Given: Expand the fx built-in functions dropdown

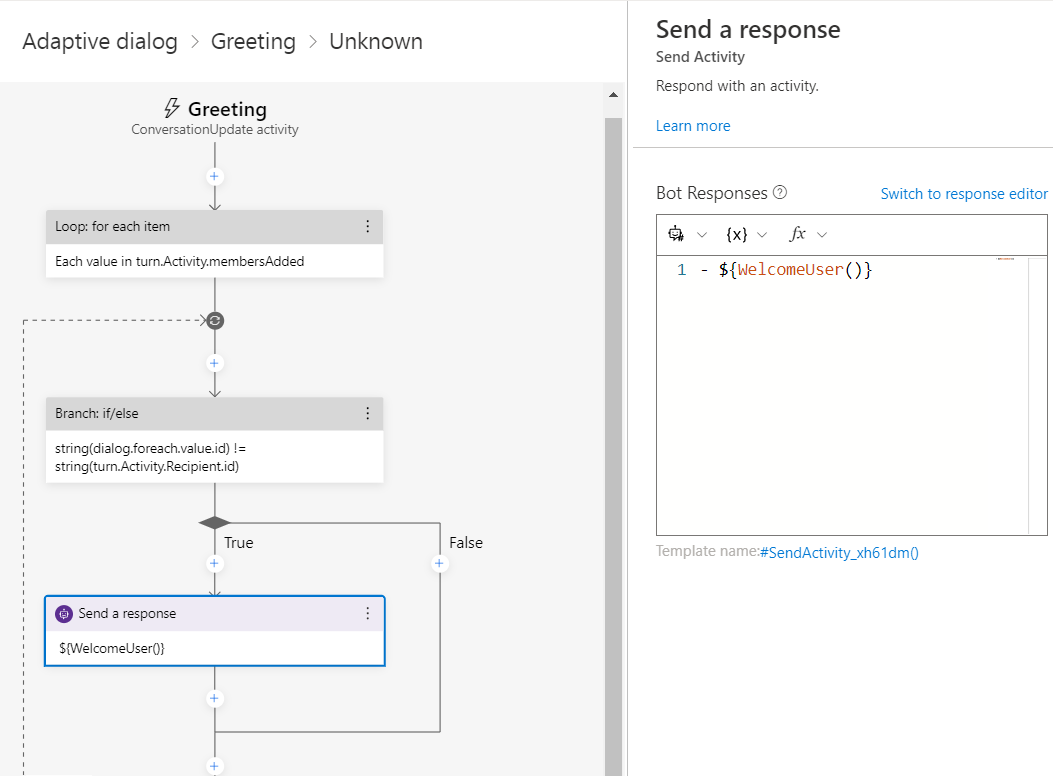Looking at the screenshot, I should point(808,234).
